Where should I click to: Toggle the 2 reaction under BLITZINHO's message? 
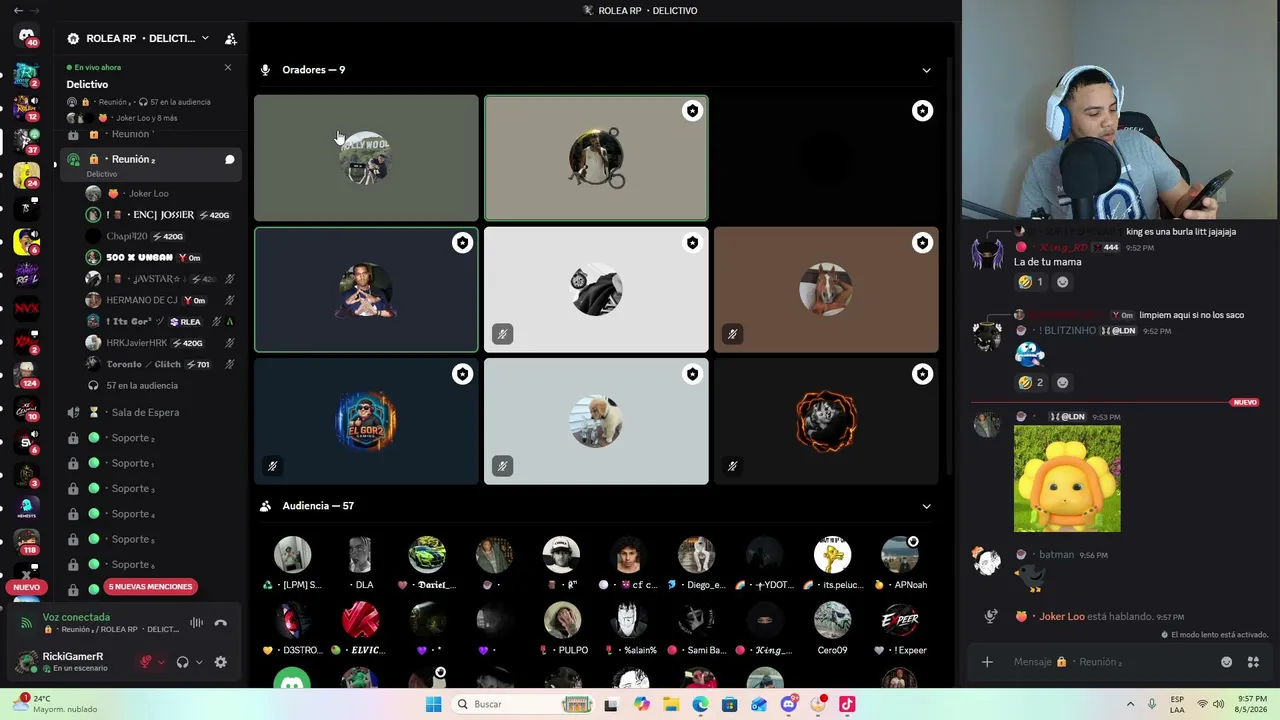[x=1031, y=382]
